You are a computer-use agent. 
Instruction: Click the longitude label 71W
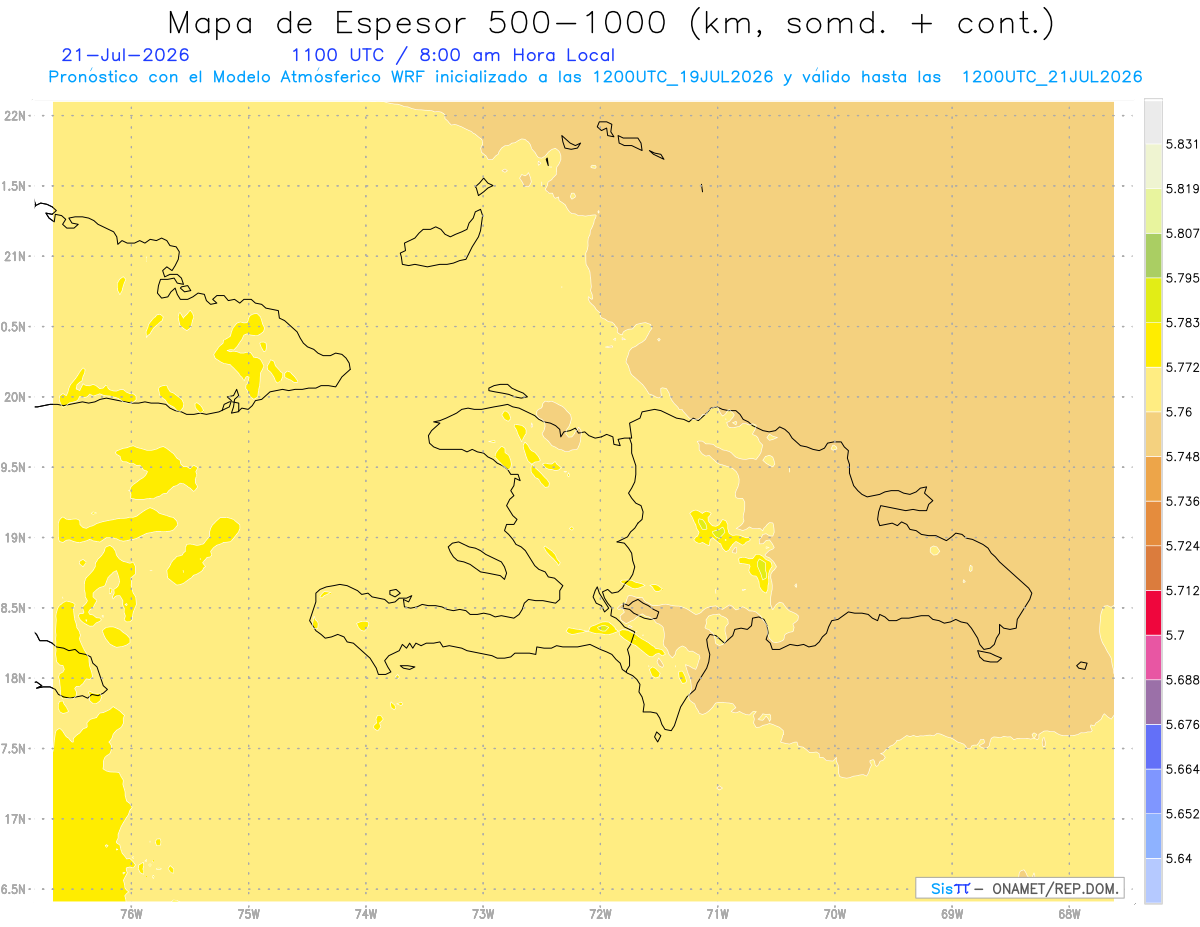[x=717, y=913]
